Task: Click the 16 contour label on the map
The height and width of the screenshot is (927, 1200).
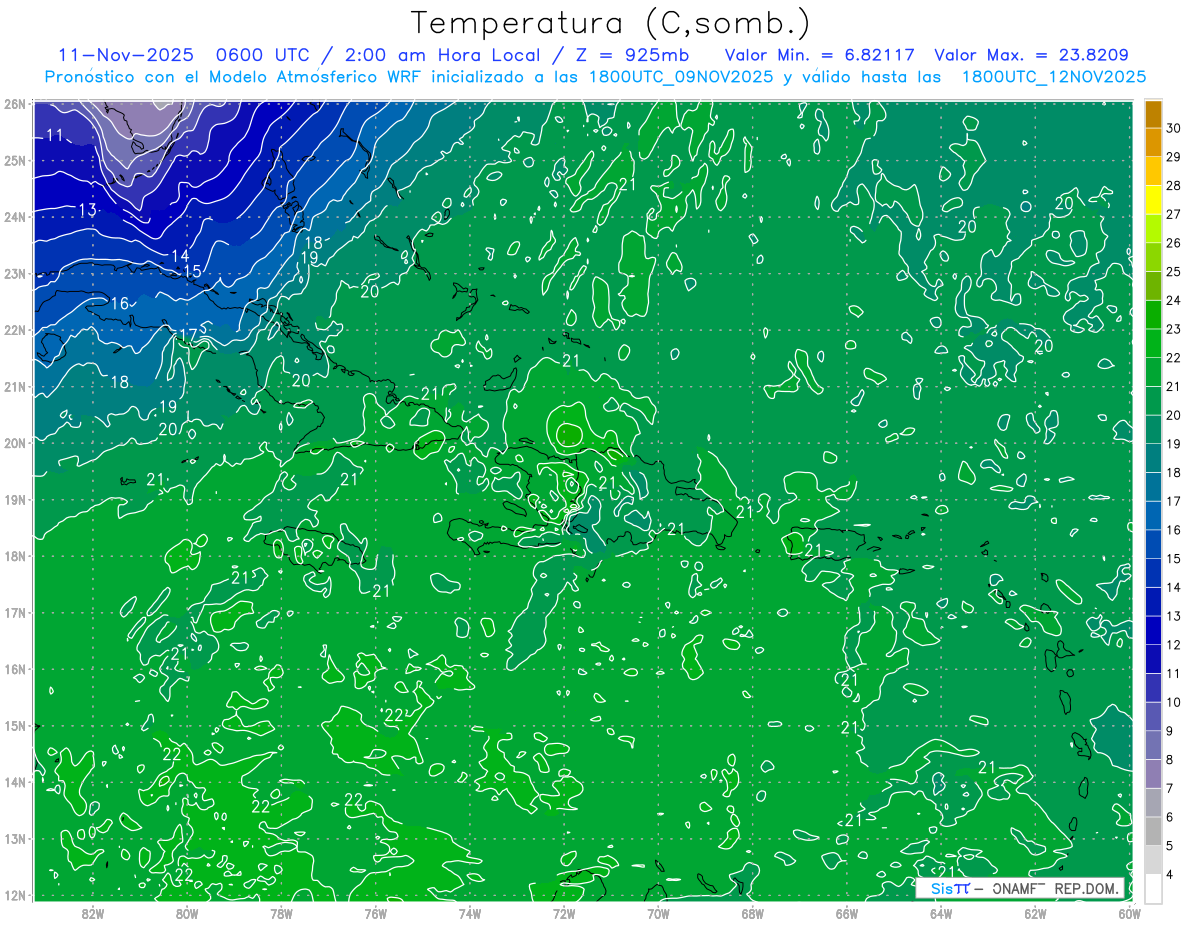Action: [120, 303]
